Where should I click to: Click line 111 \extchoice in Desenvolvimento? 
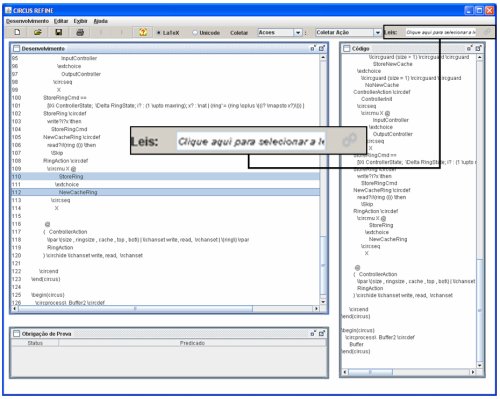(x=67, y=184)
